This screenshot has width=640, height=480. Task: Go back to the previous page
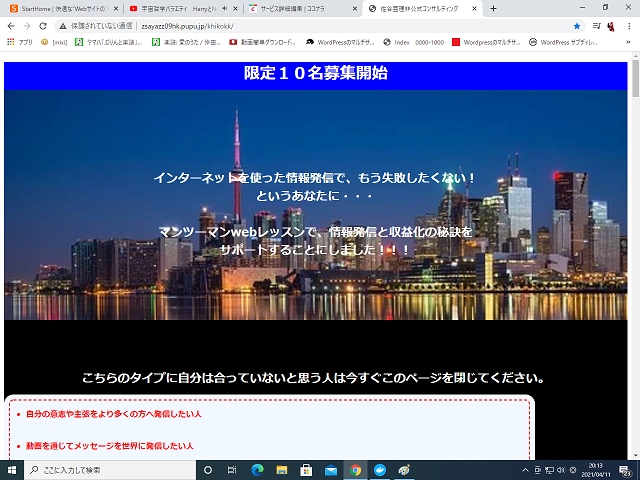pos(11,26)
